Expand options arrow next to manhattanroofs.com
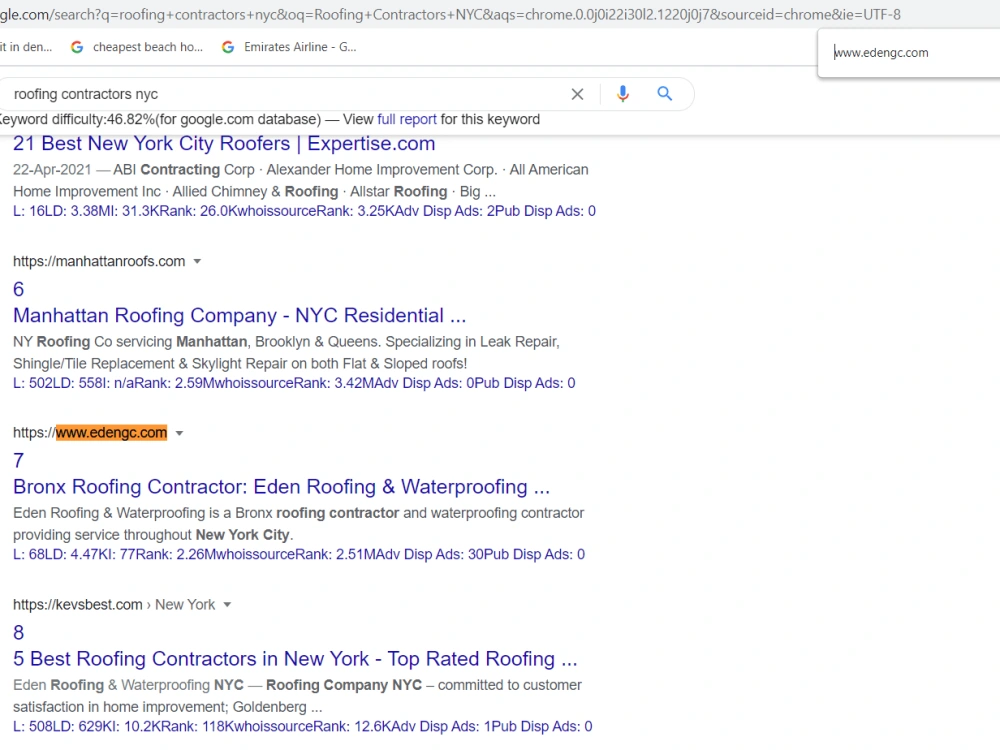Image resolution: width=1000 pixels, height=750 pixels. click(197, 261)
